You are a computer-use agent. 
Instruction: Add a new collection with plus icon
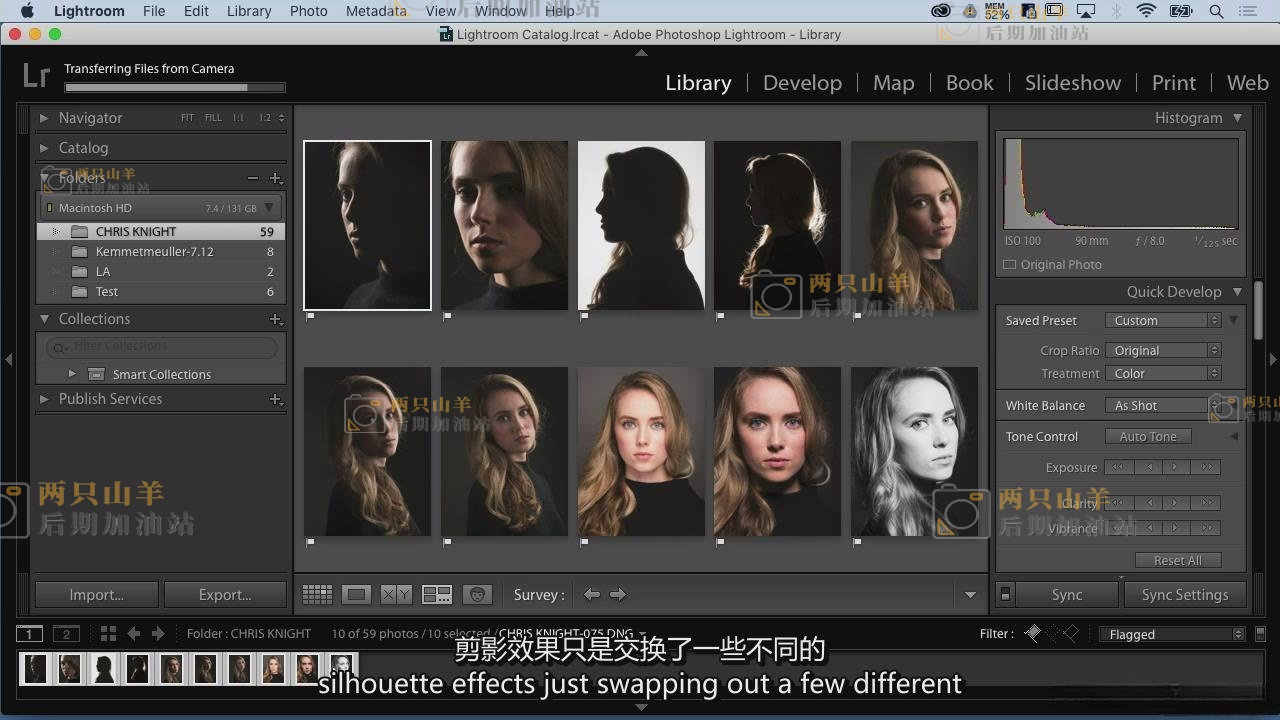tap(276, 319)
